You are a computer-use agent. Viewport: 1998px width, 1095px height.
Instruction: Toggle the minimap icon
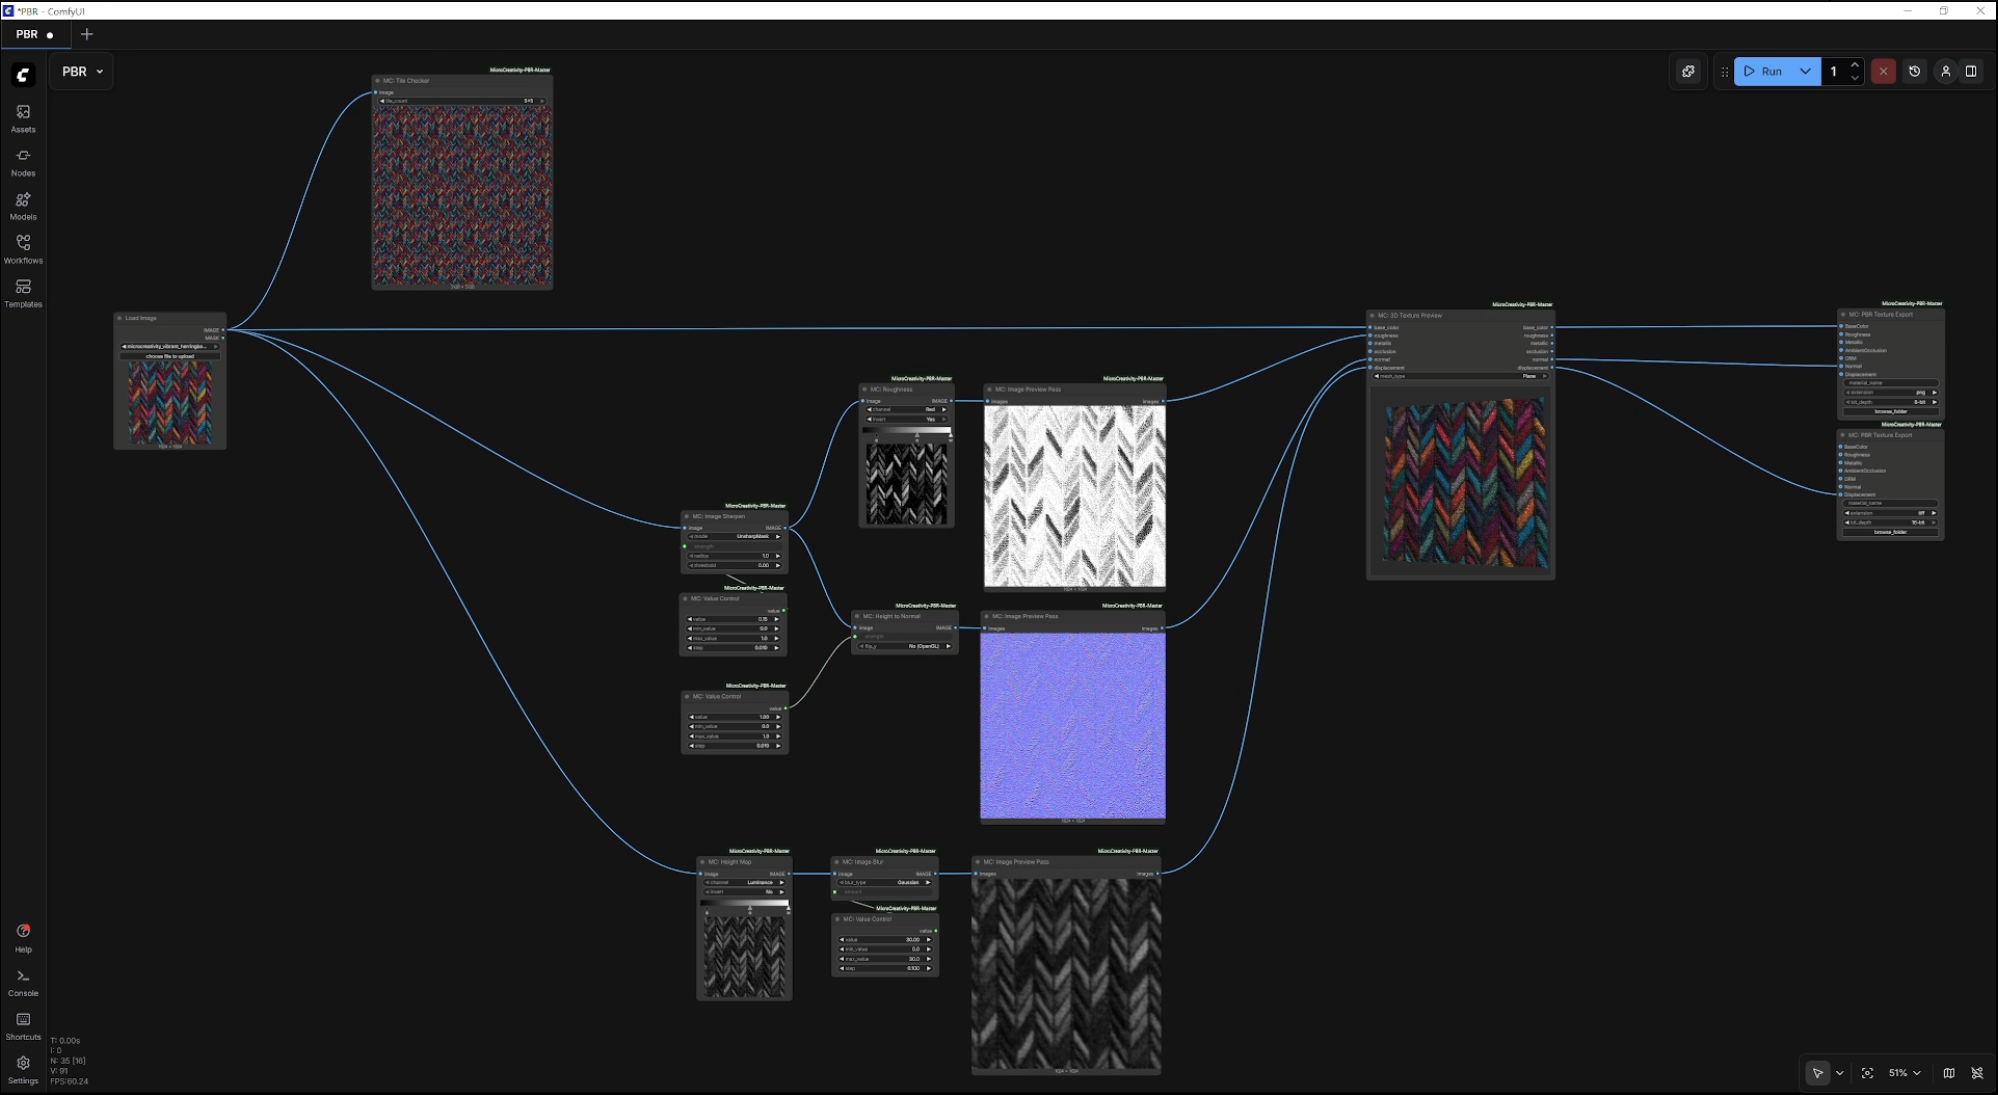tap(1949, 1073)
